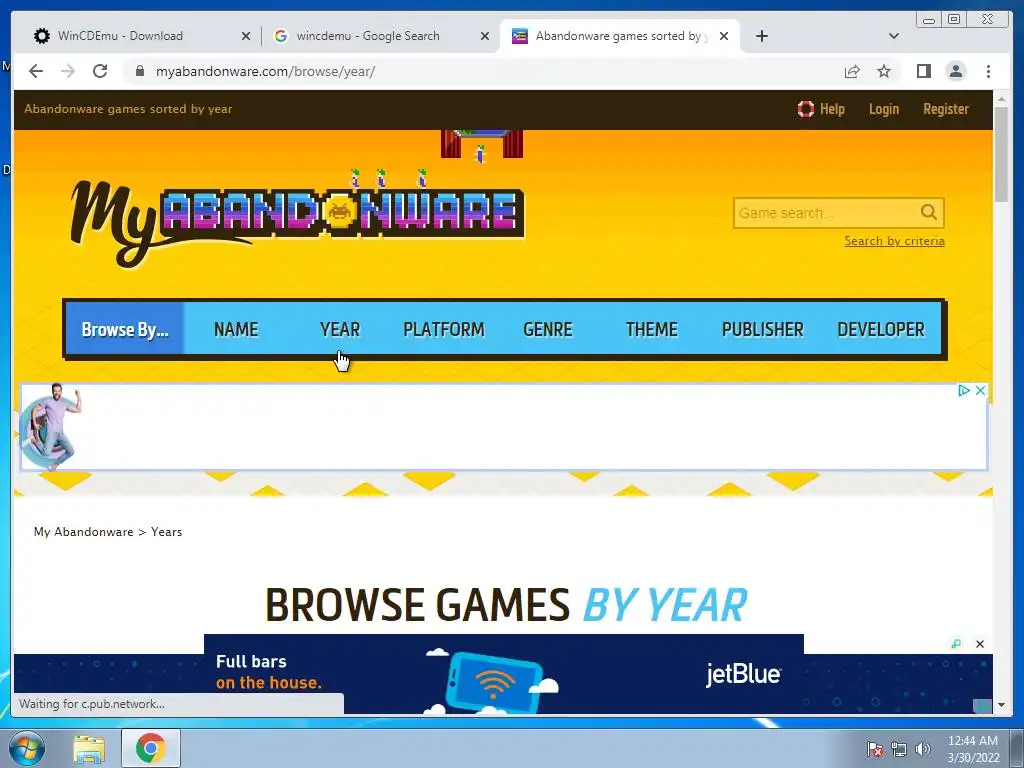Close the jetBlue bottom ad
The height and width of the screenshot is (768, 1024).
pyautogui.click(x=980, y=644)
